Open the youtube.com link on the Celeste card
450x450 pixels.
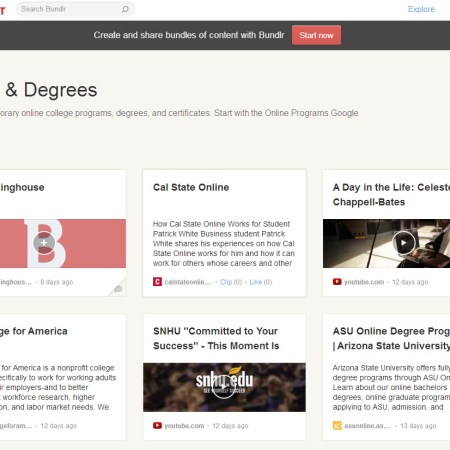coord(364,282)
